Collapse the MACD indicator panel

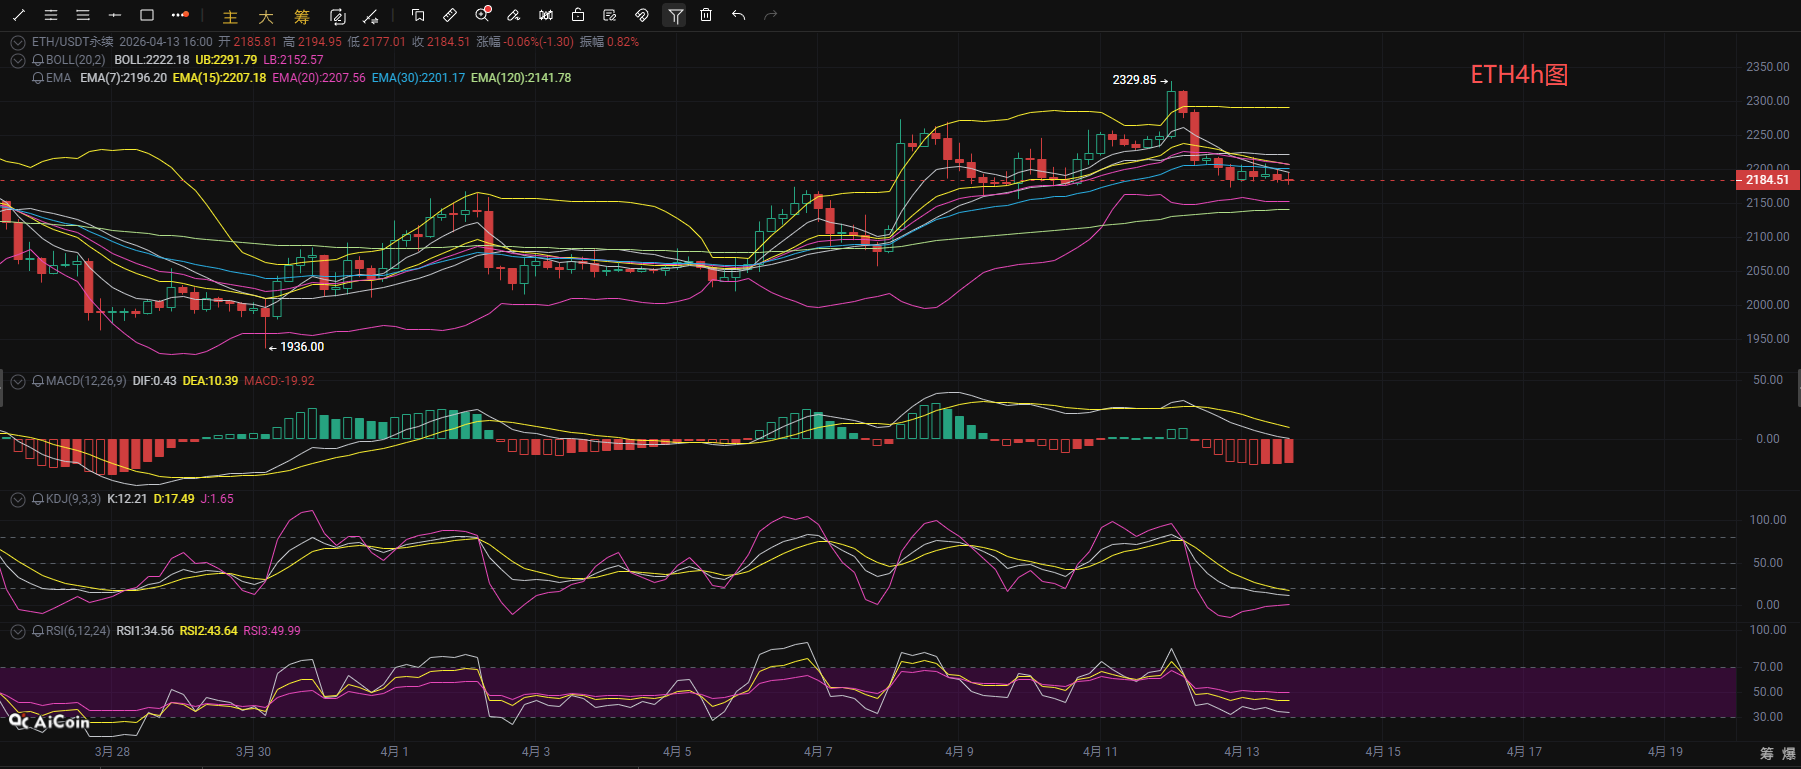(18, 381)
